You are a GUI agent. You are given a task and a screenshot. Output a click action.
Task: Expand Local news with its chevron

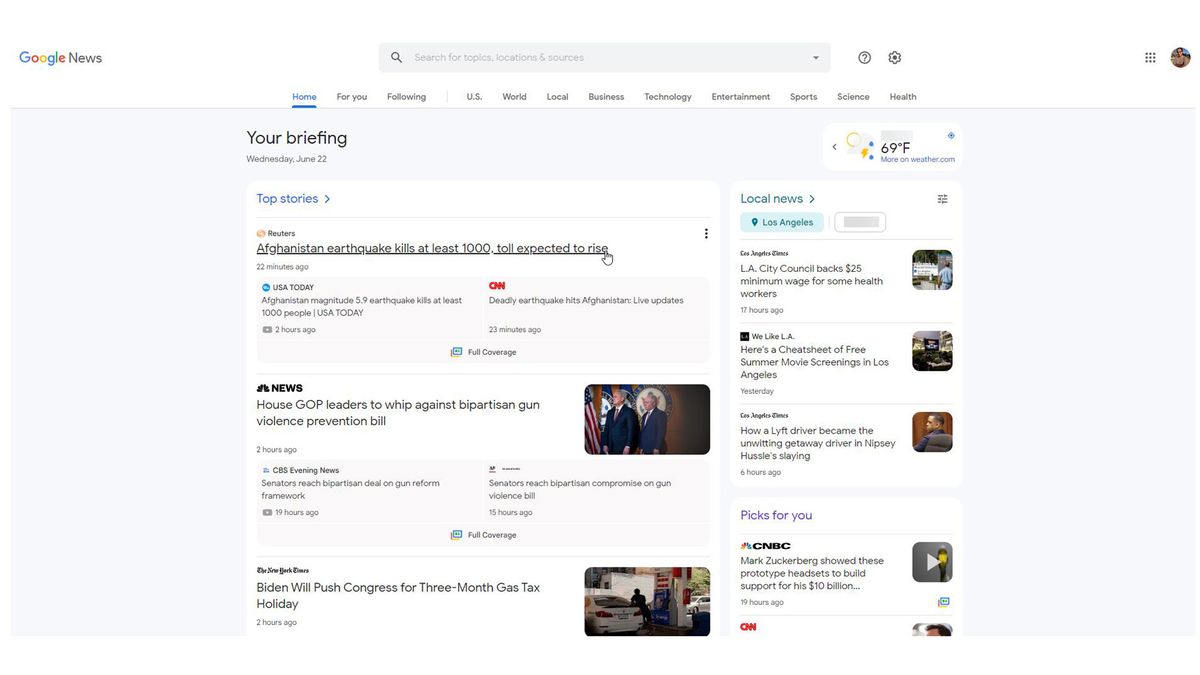click(x=813, y=198)
